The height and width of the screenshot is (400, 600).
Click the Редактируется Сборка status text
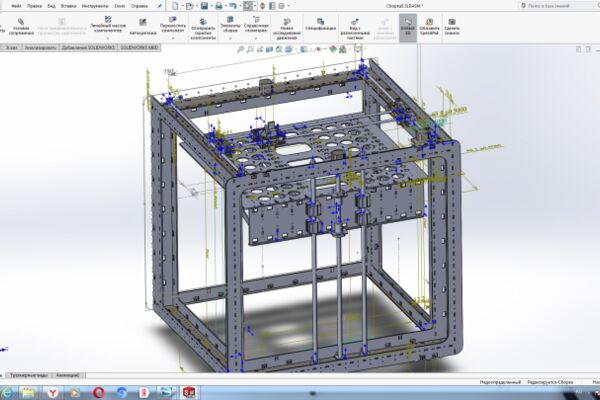tap(550, 382)
